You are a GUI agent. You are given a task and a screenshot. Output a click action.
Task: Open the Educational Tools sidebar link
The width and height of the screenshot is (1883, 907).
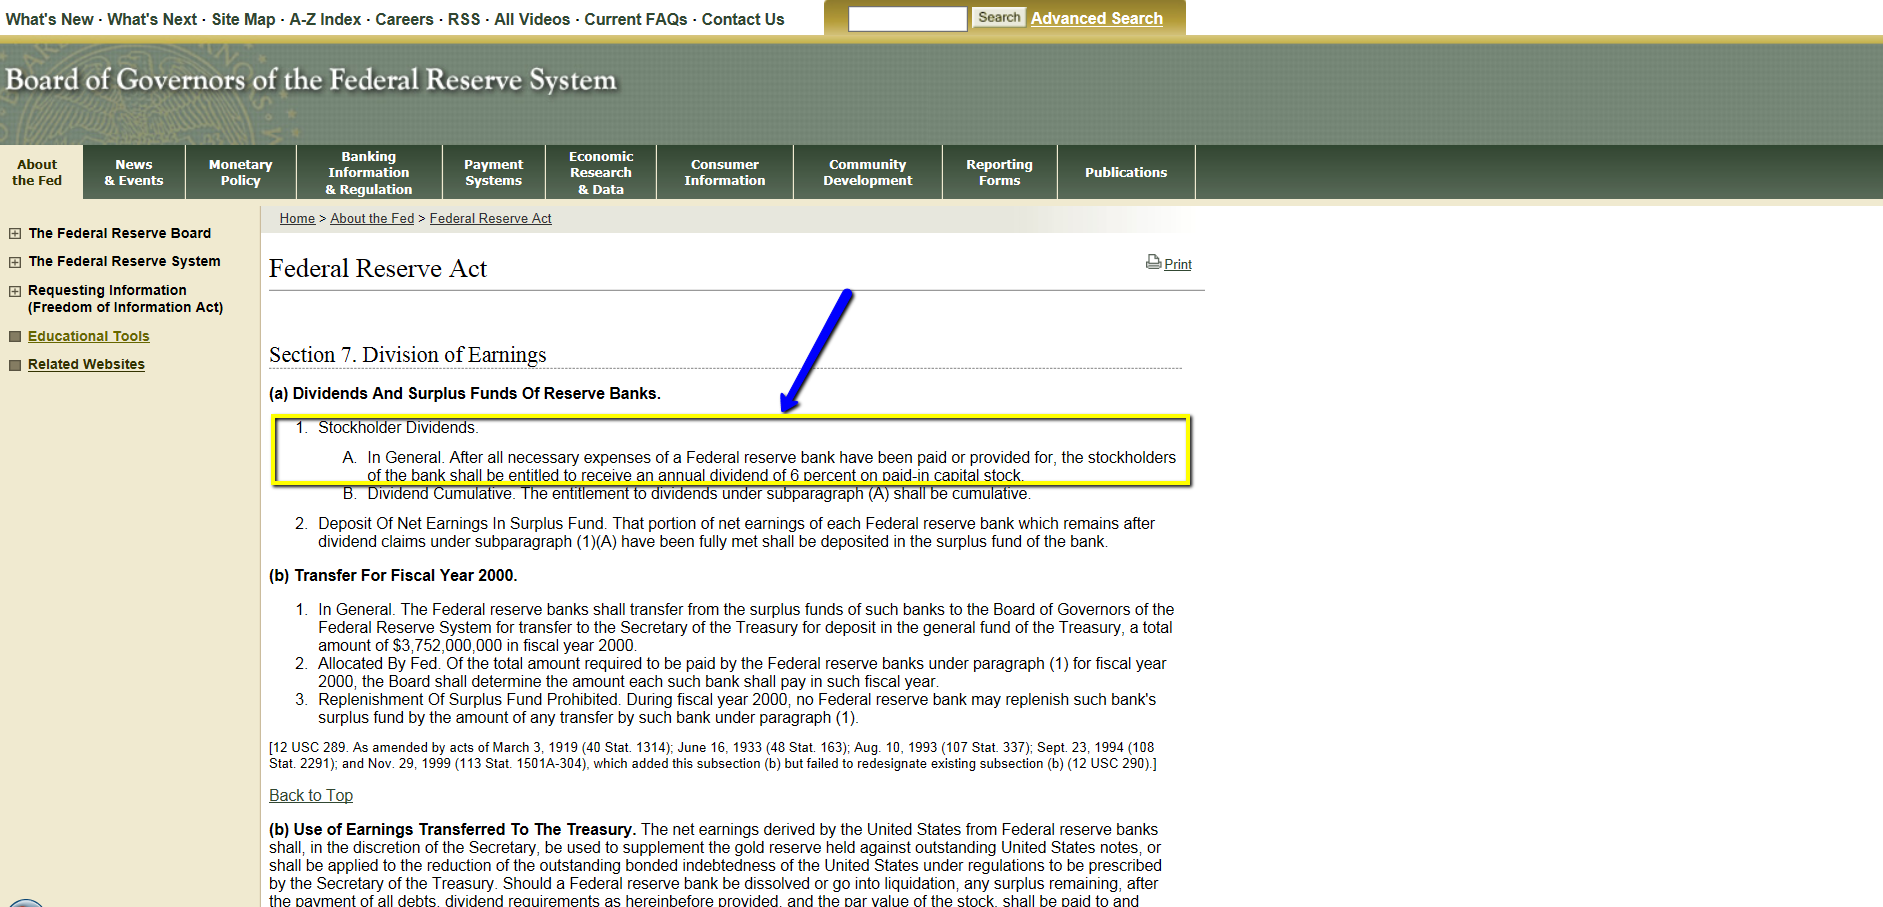tap(89, 336)
